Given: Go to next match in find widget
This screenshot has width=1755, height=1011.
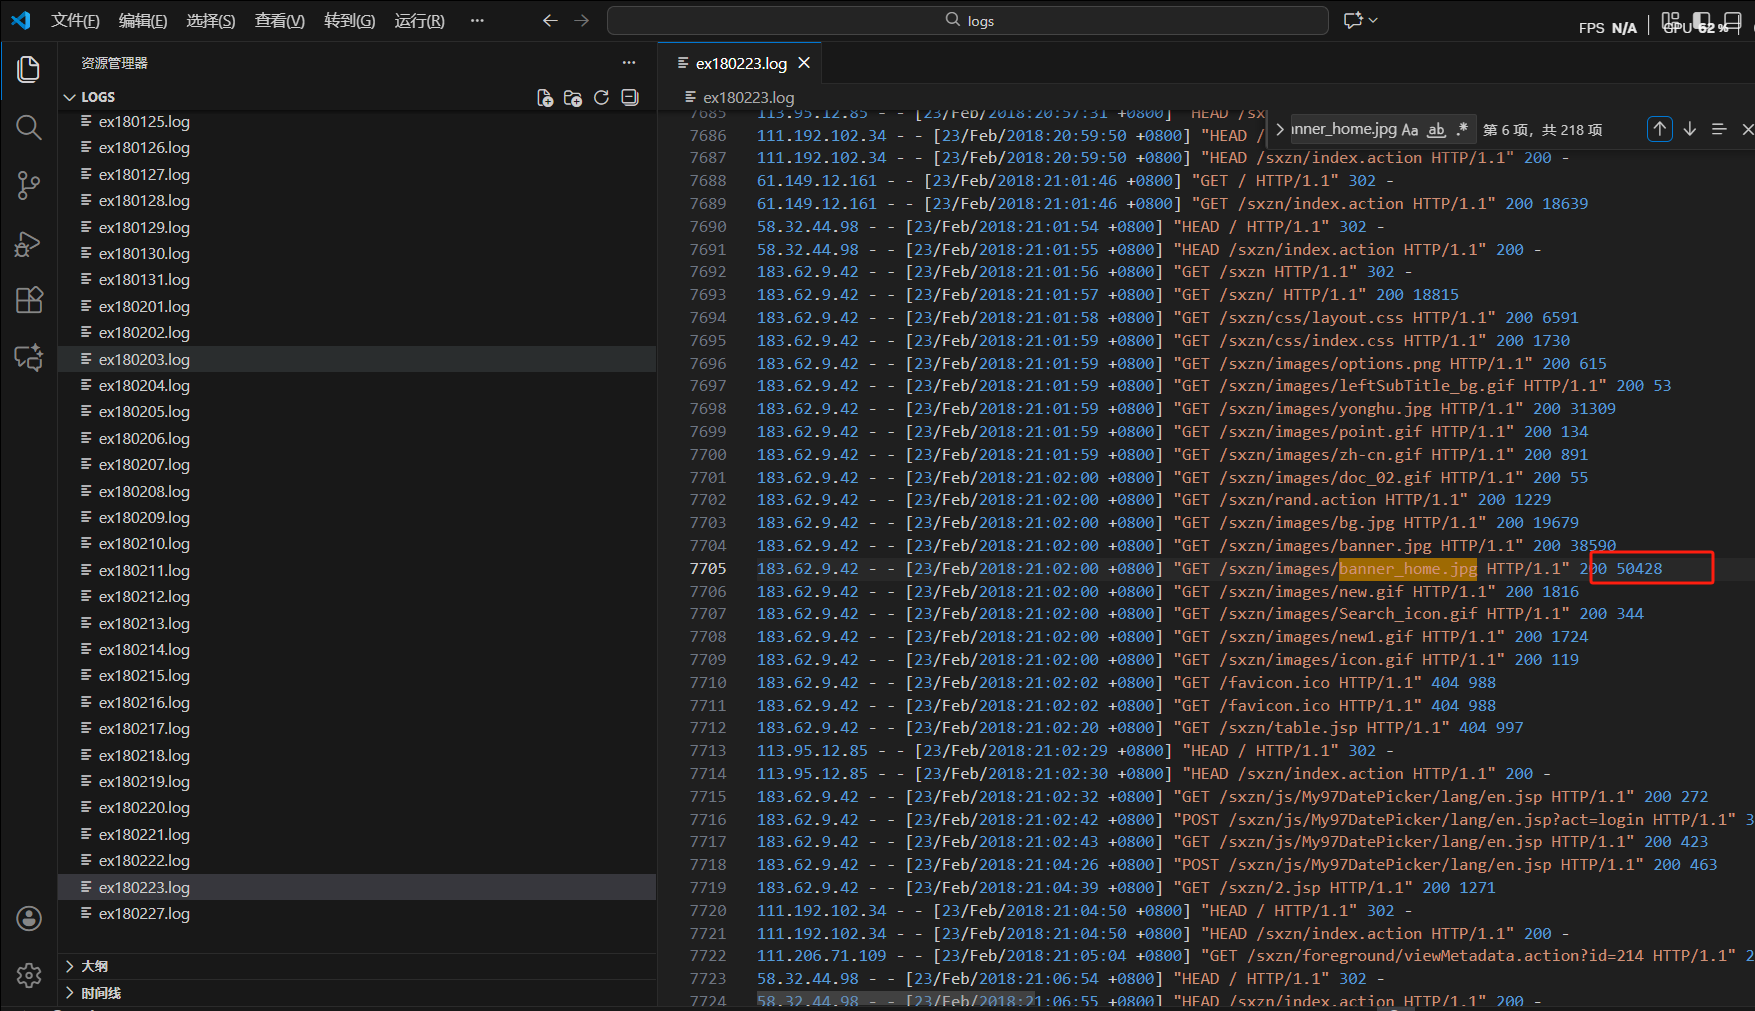Looking at the screenshot, I should [x=1690, y=129].
